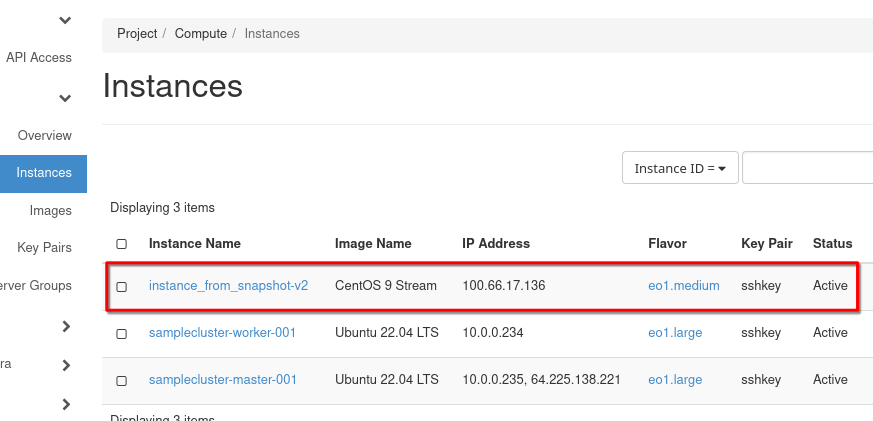The width and height of the screenshot is (873, 421).
Task: Select Images in the sidebar
Action: coord(51,211)
